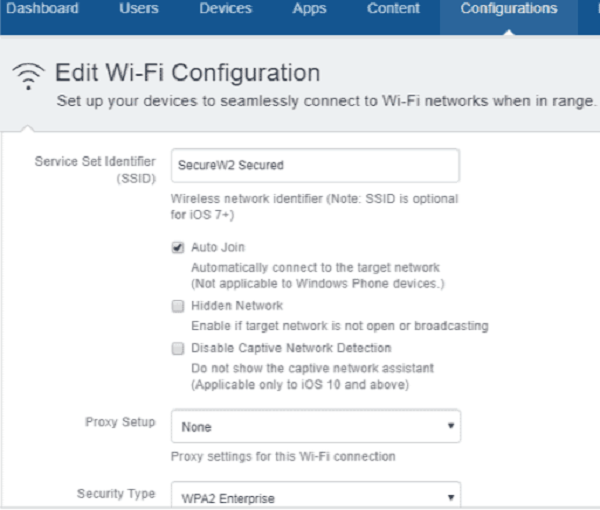Click the Edit Wi-Fi Configuration heading
600x510 pixels.
[187, 73]
